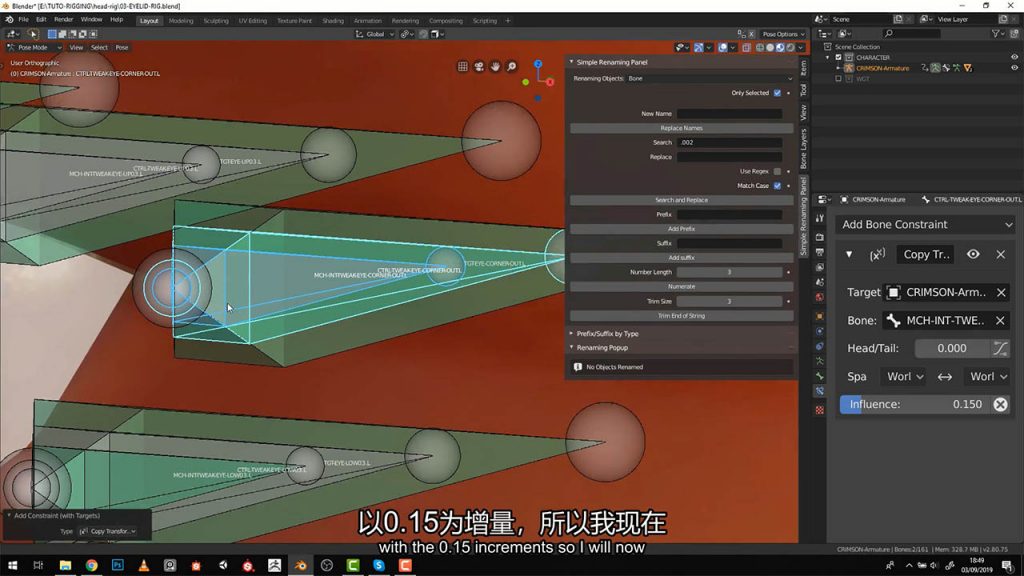Open World properties tab icon
Image resolution: width=1024 pixels, height=576 pixels.
(820, 297)
